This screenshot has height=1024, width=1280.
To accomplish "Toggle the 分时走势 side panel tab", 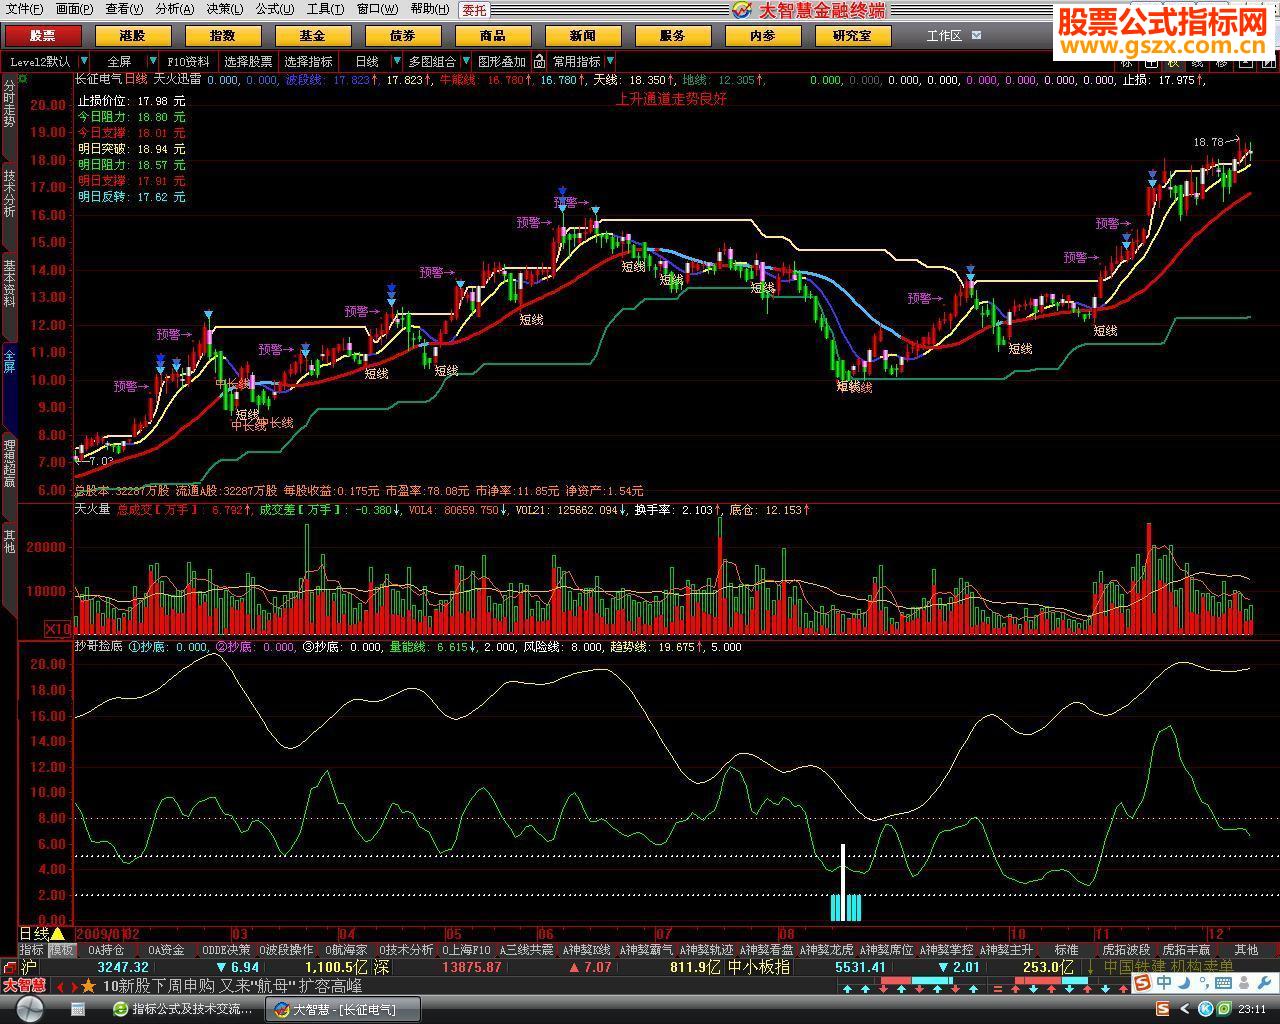I will [x=9, y=104].
